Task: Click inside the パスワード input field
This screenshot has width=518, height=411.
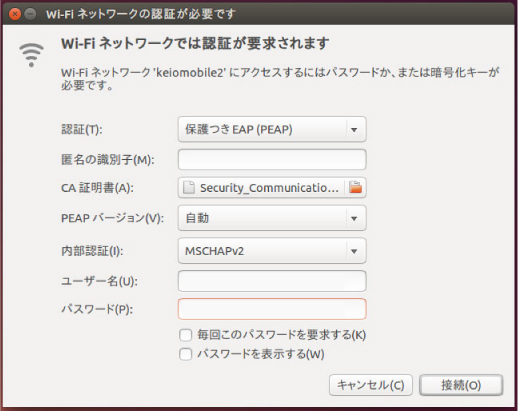Action: tap(272, 309)
